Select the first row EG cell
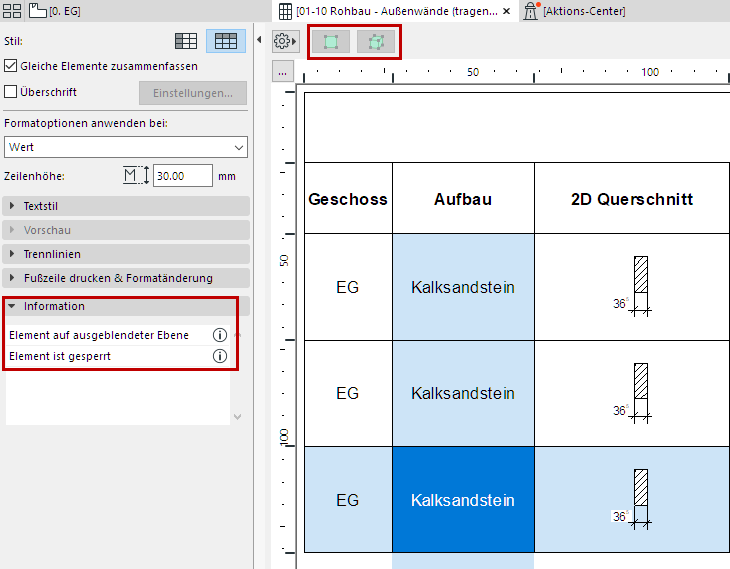Image resolution: width=730 pixels, height=569 pixels. point(348,287)
